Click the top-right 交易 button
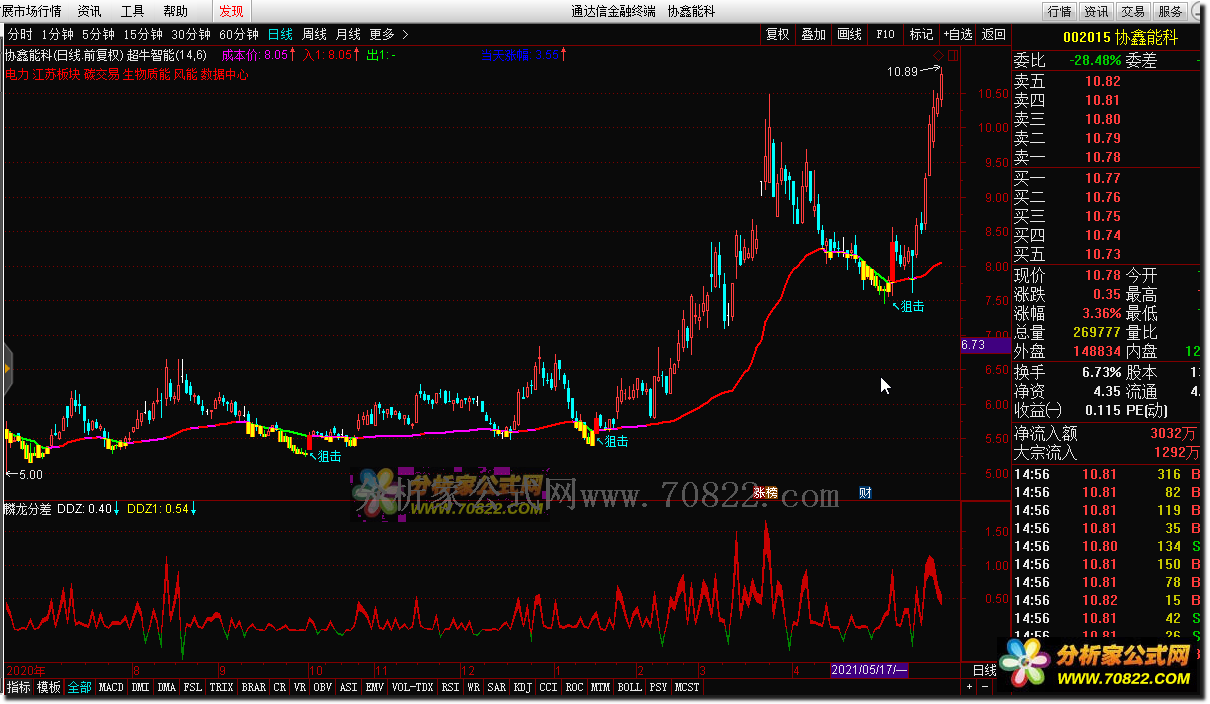Image resolution: width=1210 pixels, height=704 pixels. (x=1132, y=11)
